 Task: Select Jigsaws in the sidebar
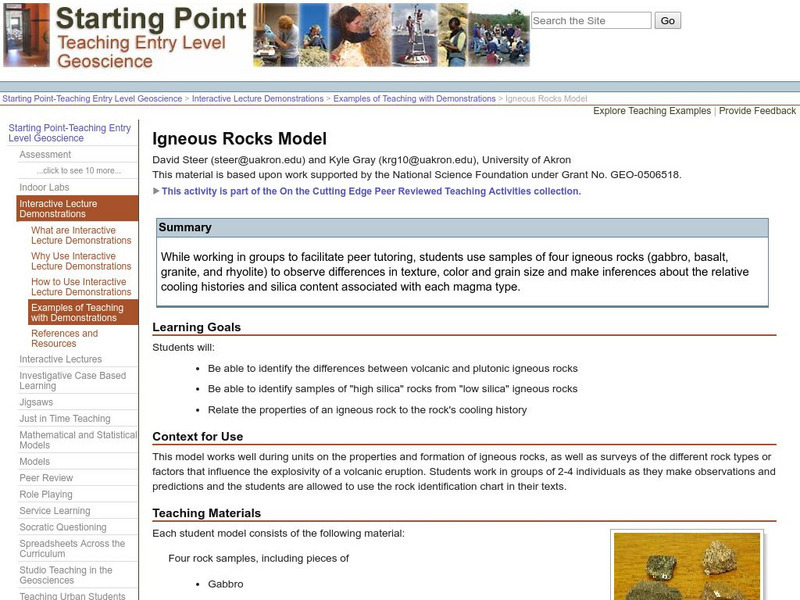[x=36, y=402]
